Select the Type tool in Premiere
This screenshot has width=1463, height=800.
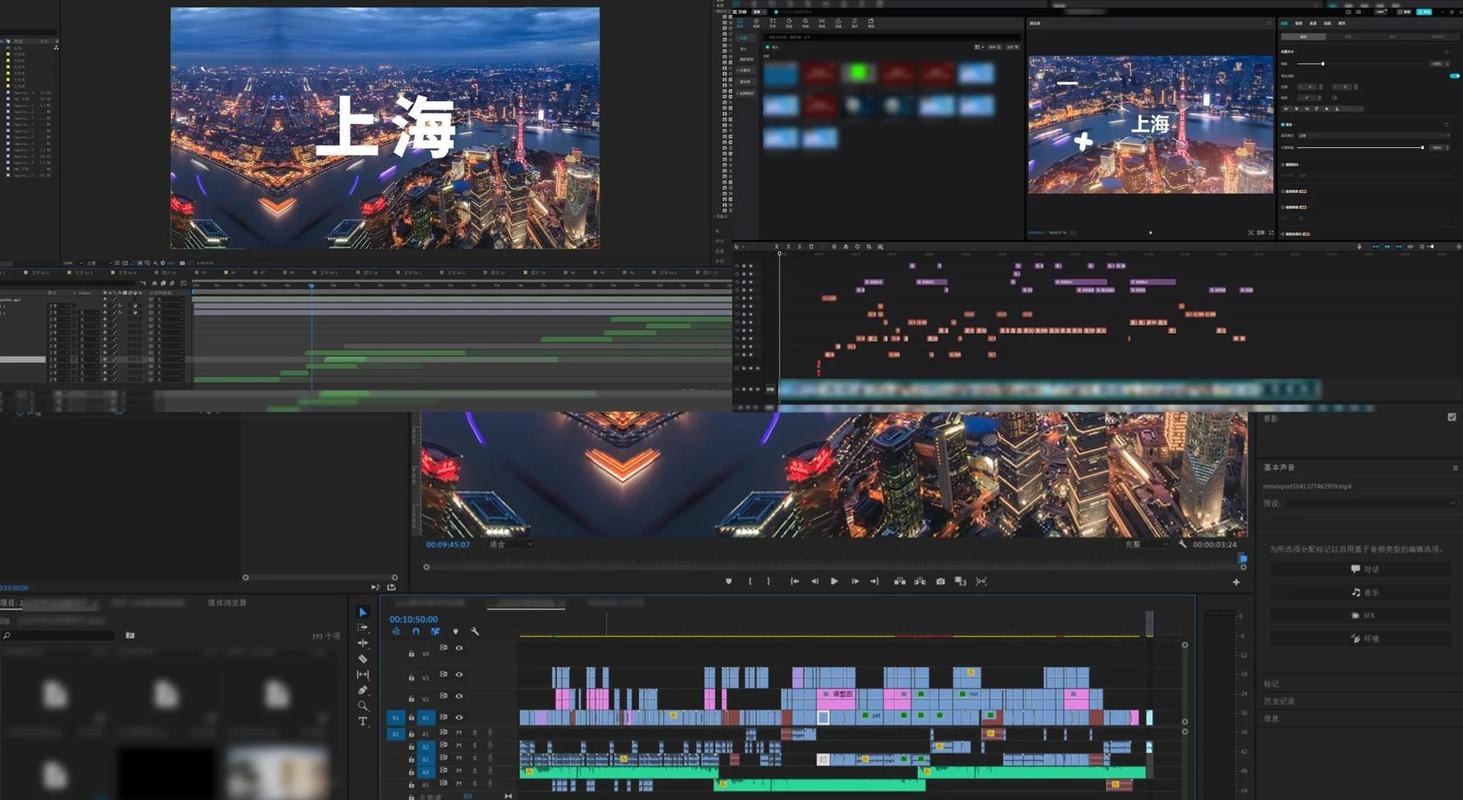(363, 721)
